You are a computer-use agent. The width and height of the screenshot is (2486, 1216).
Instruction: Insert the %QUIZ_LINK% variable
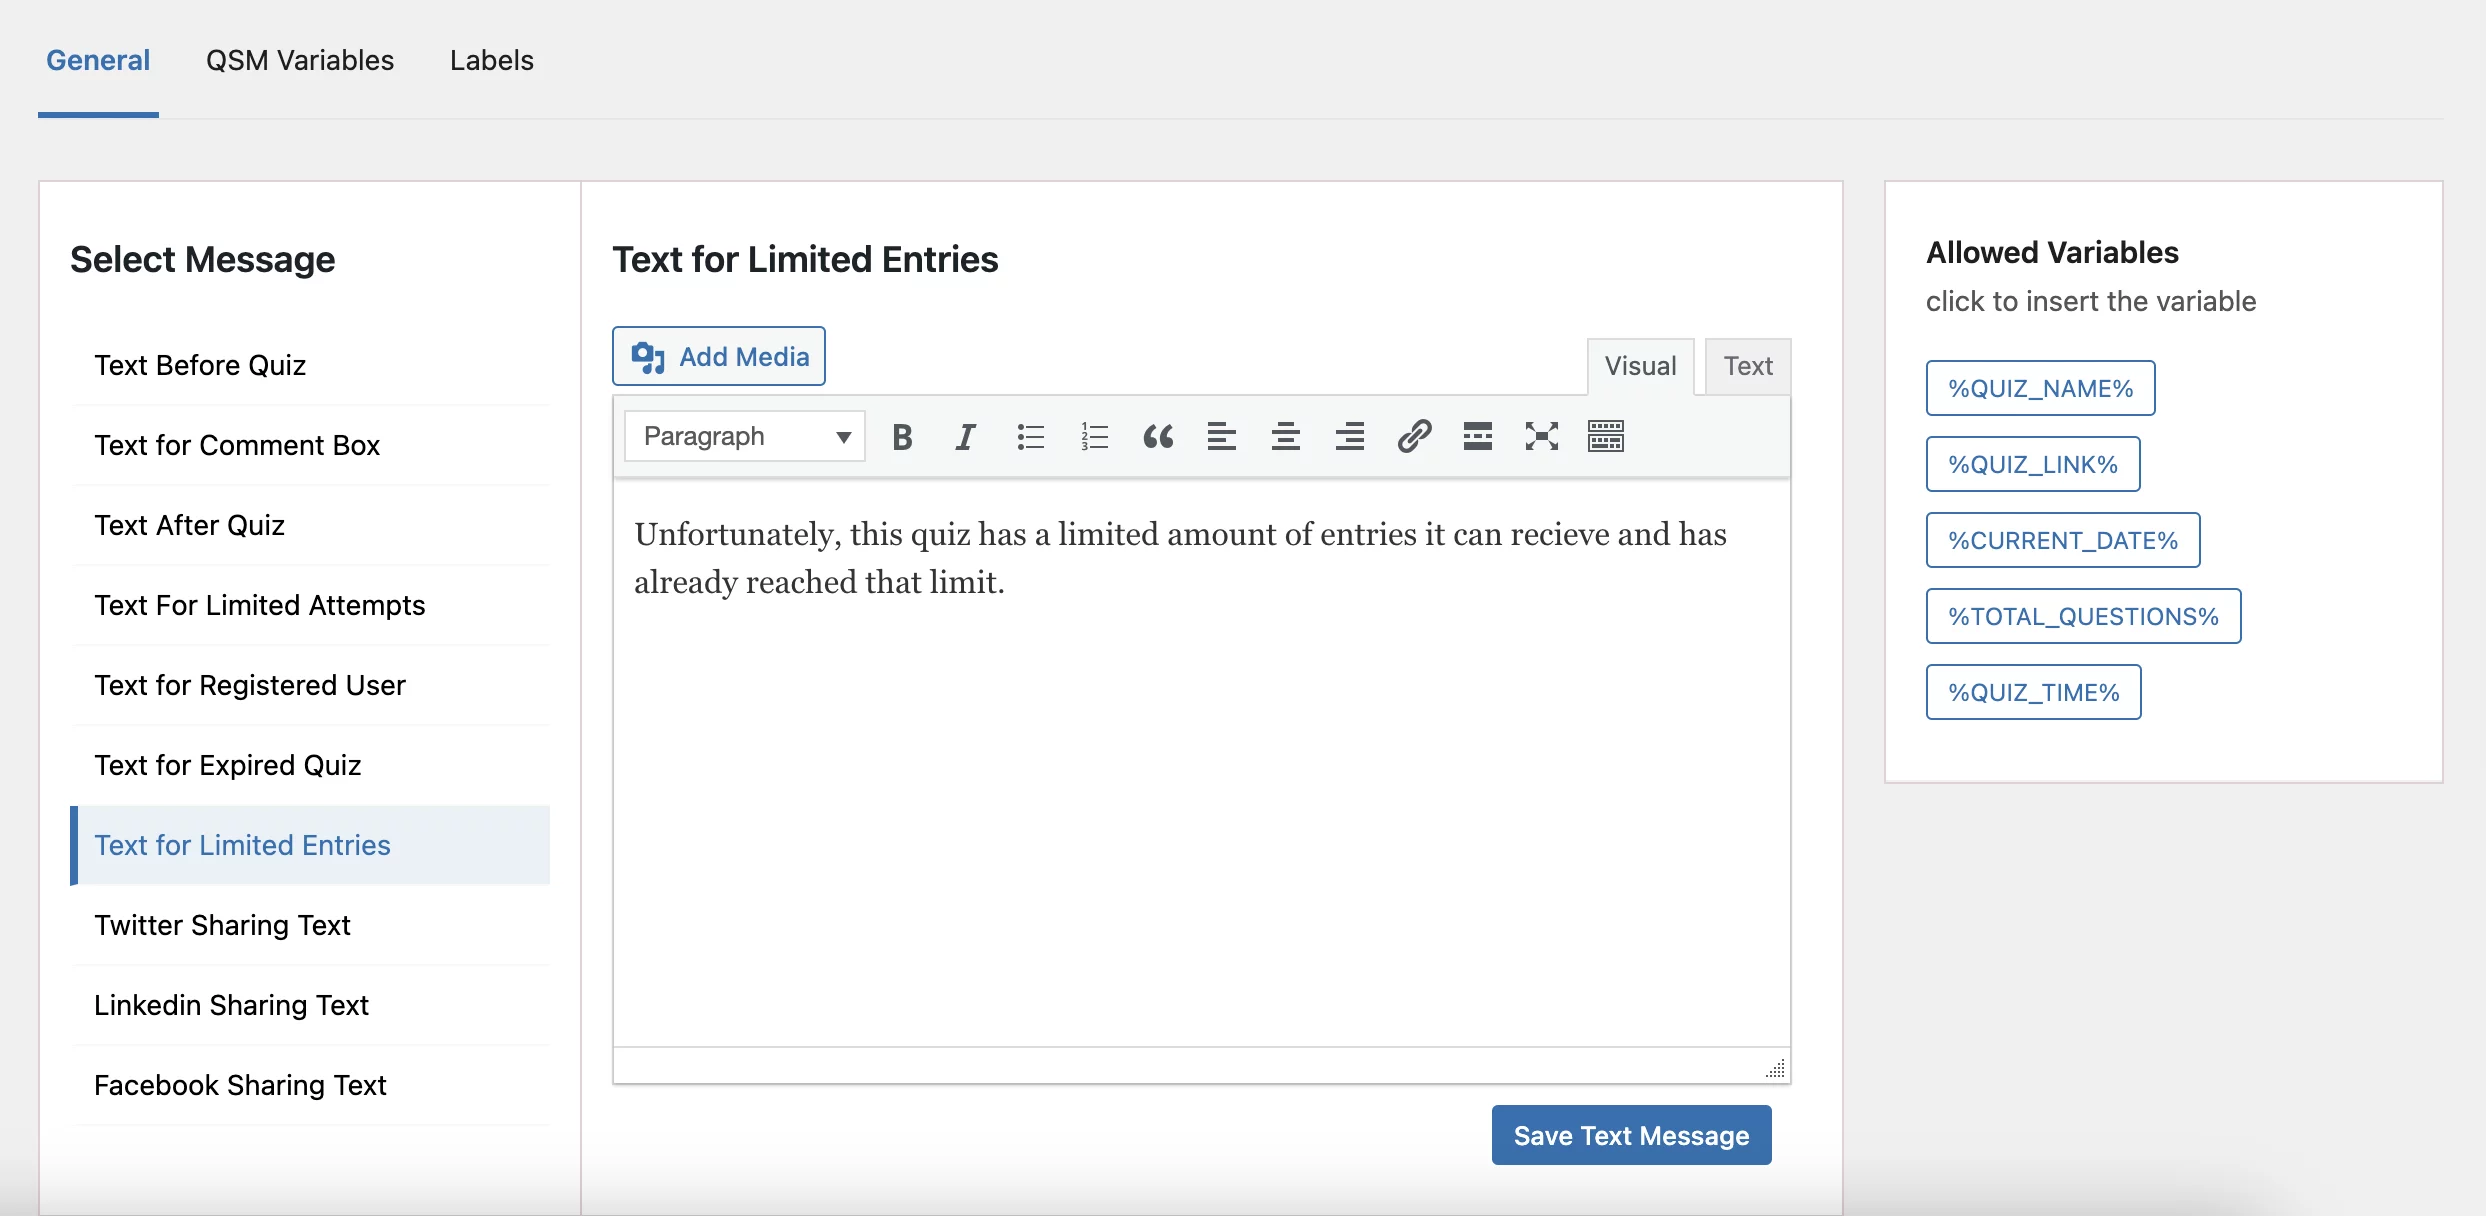[x=2033, y=464]
